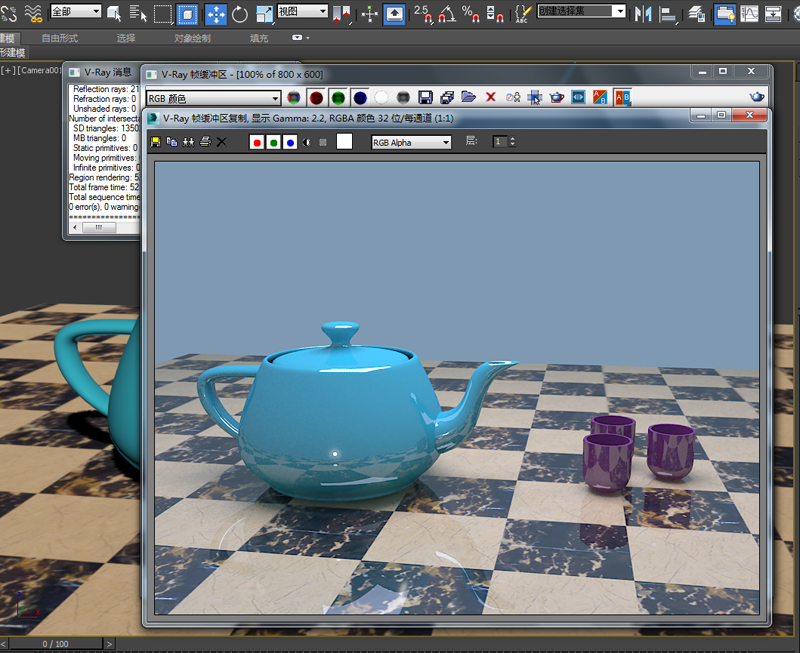The image size is (800, 653).
Task: Toggle the green channel in cloned buffer window
Action: (x=273, y=142)
